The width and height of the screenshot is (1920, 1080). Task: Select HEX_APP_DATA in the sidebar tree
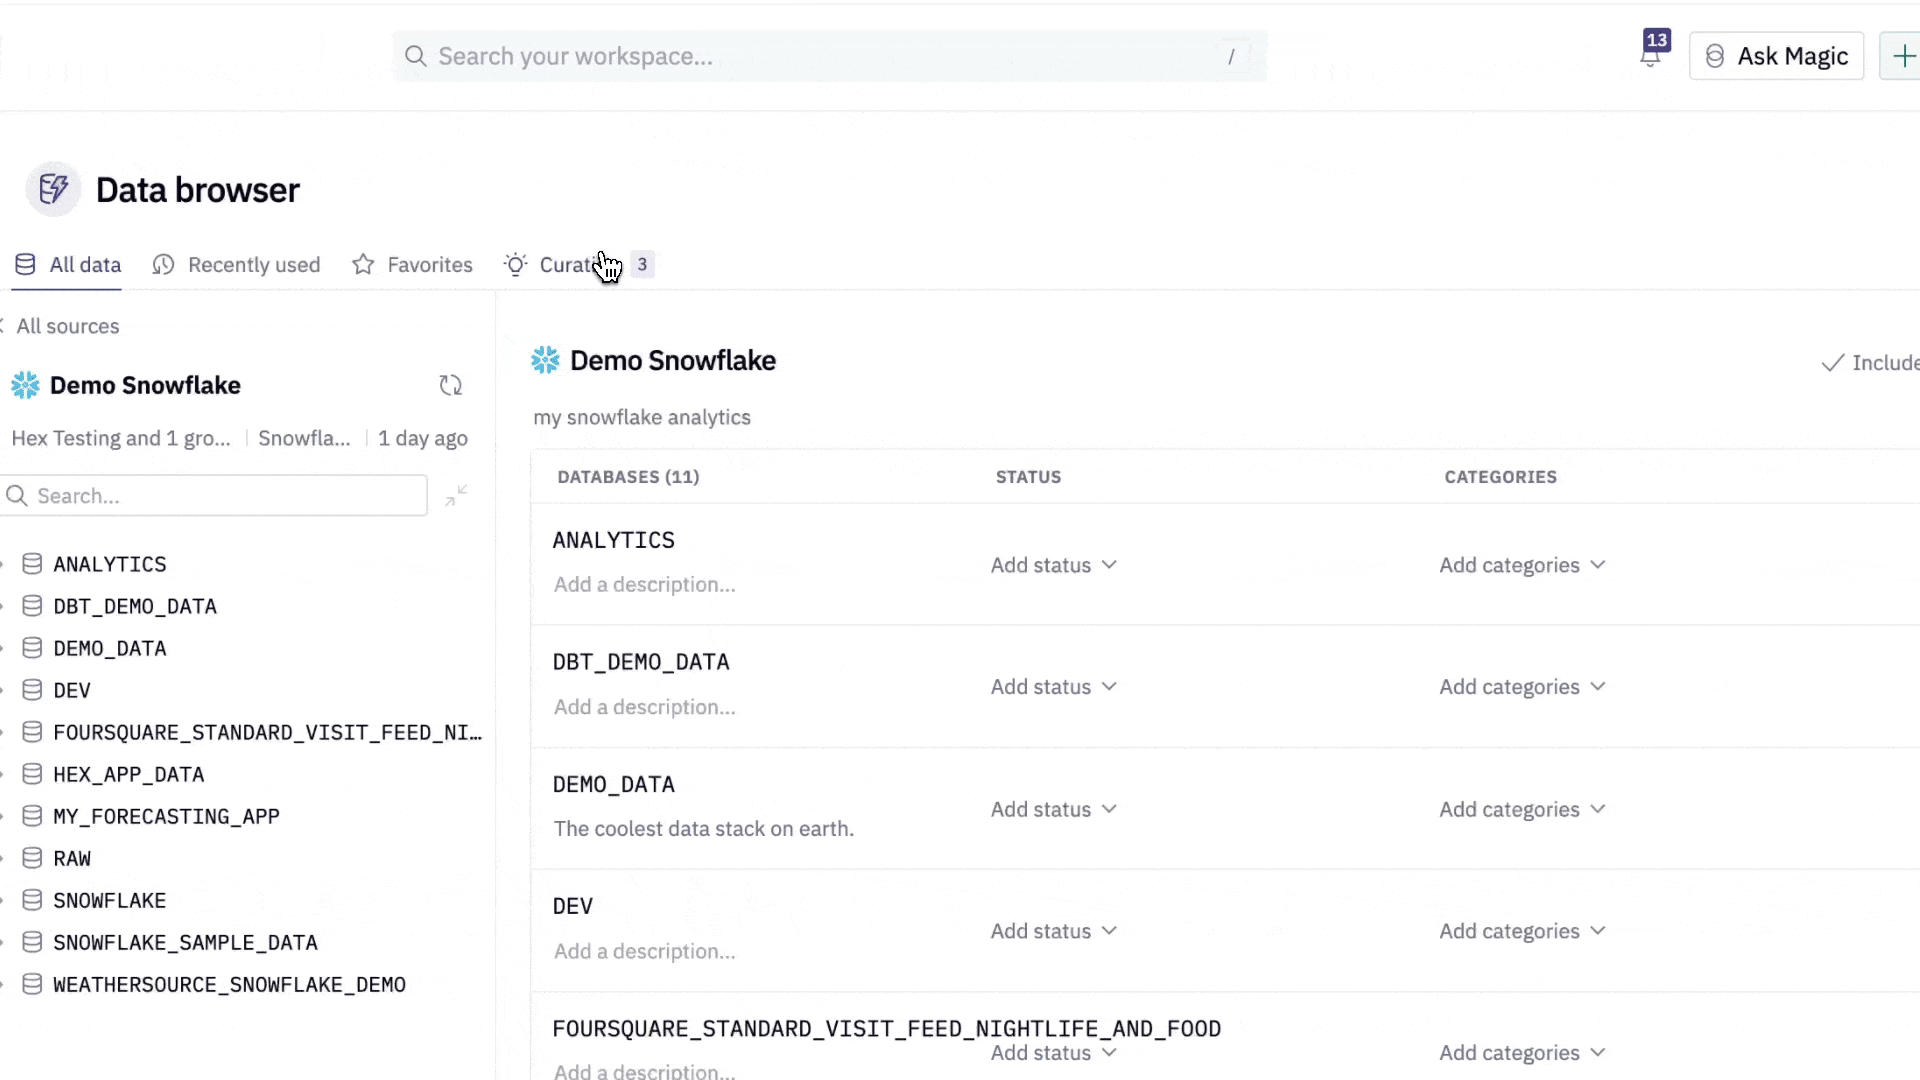point(129,774)
